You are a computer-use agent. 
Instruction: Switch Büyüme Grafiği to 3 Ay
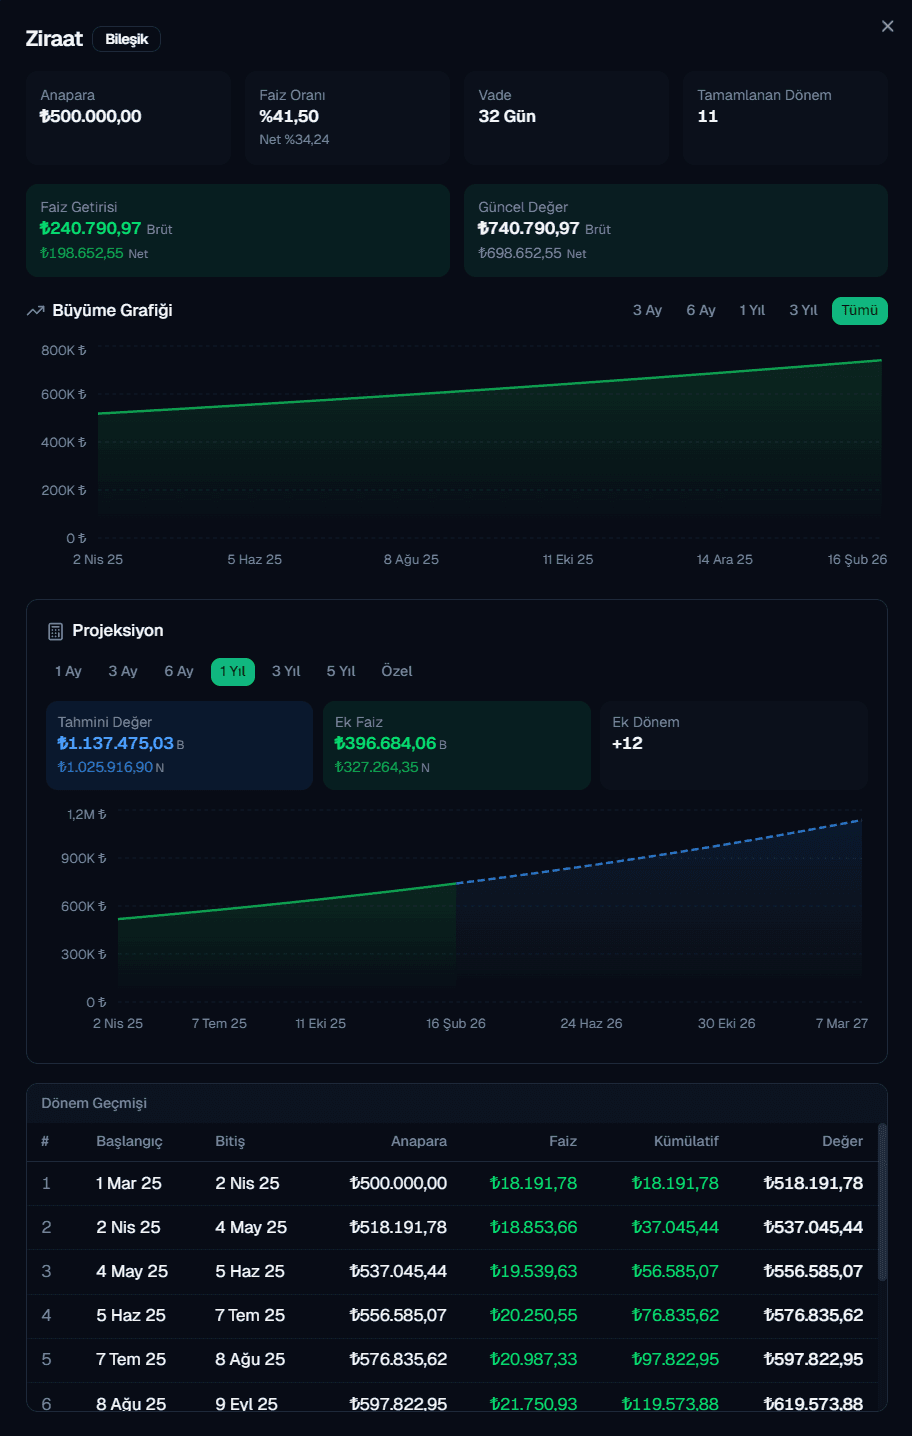[647, 311]
